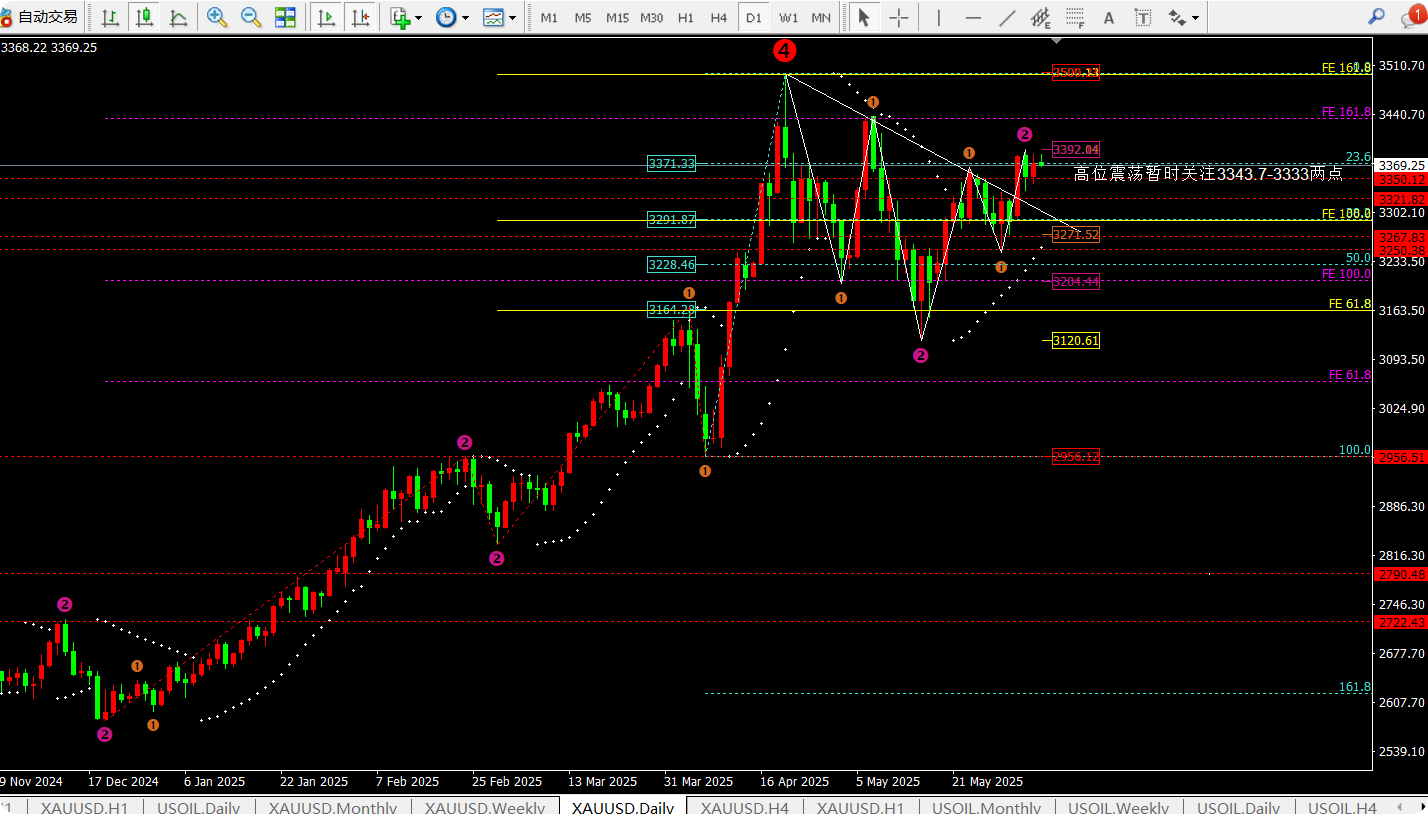1428x814 pixels.
Task: Activate the crosshair tool
Action: 899,17
